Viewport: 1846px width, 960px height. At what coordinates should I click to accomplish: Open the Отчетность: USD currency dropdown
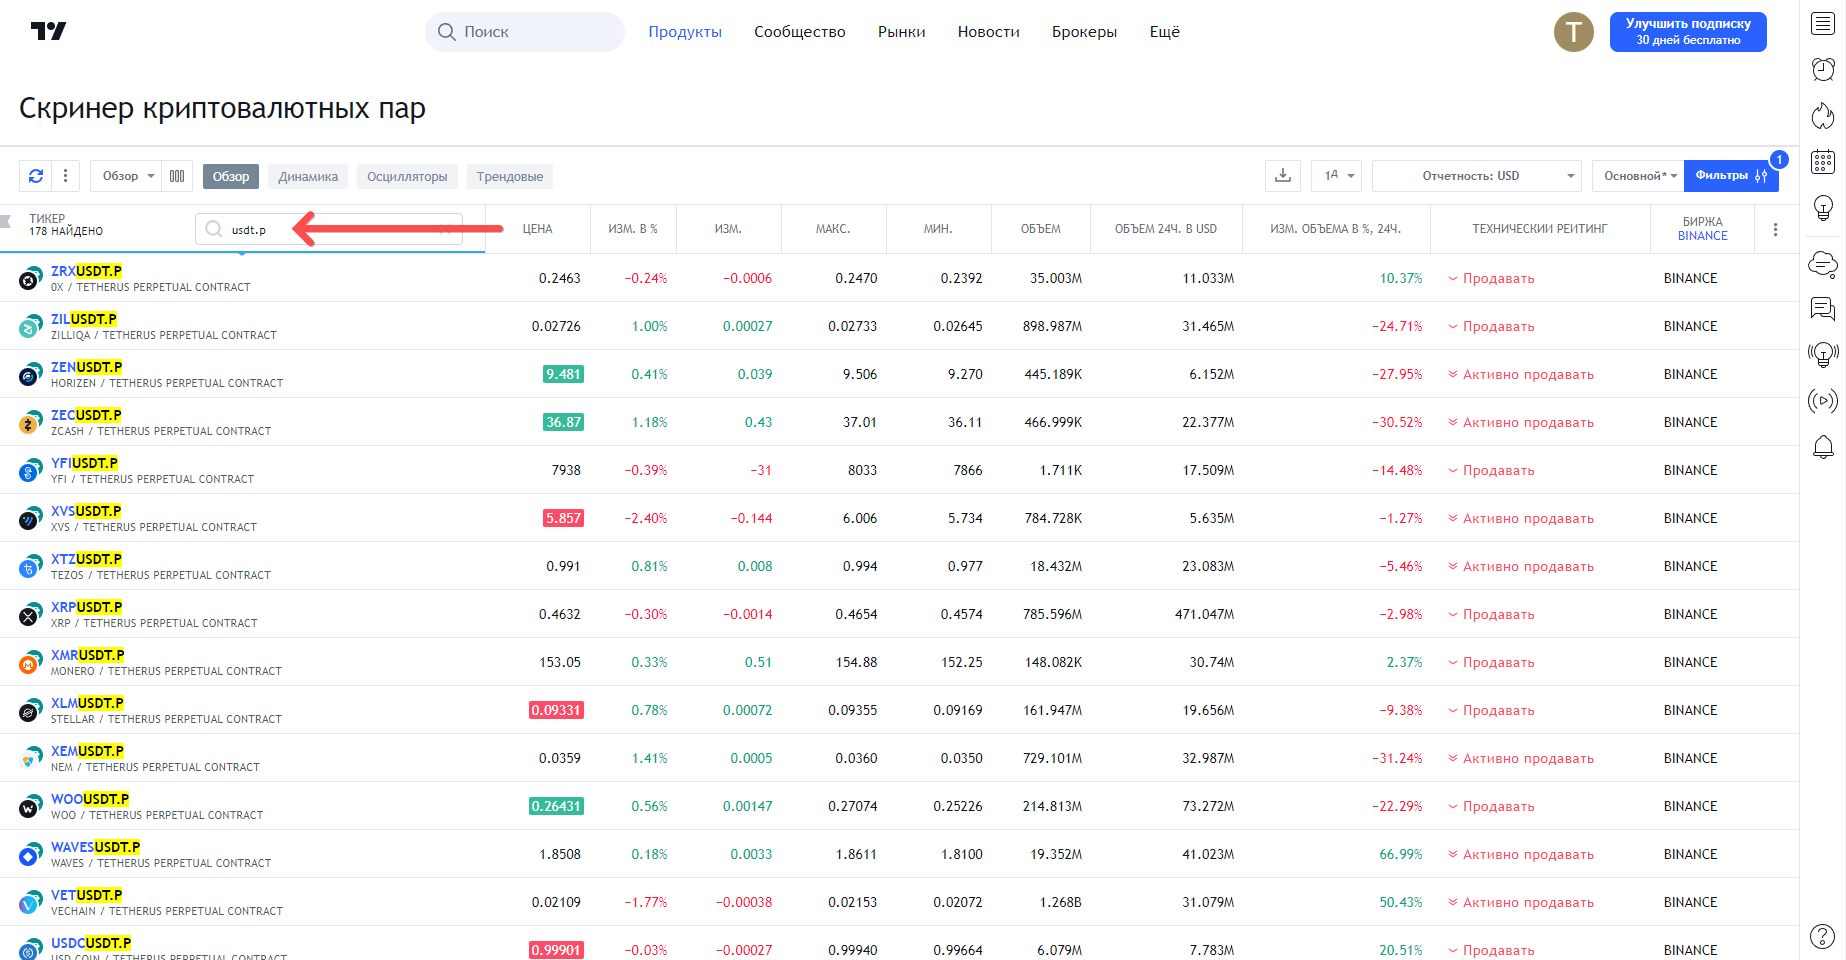click(1477, 176)
